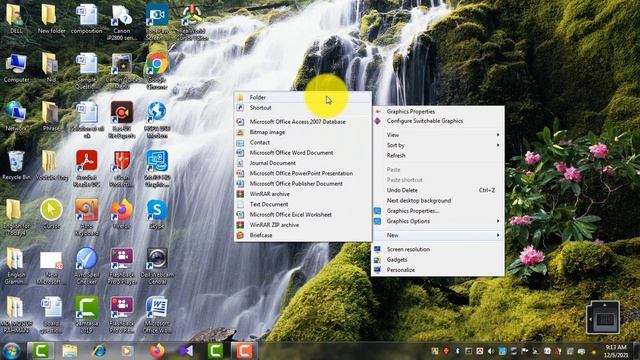Screen dimensions: 640x360
Task: Select the Network desktop icon
Action: 16,116
